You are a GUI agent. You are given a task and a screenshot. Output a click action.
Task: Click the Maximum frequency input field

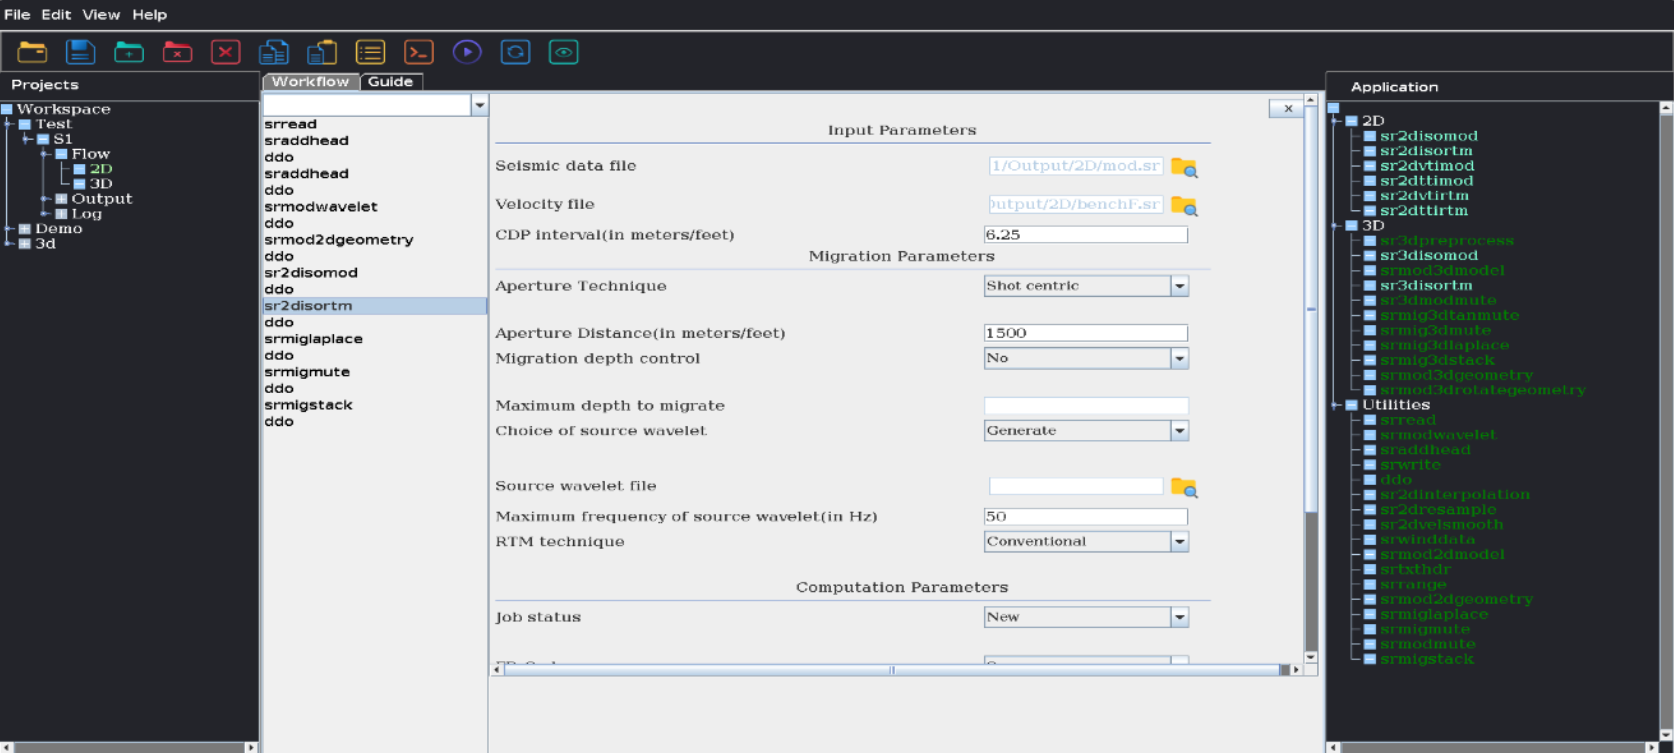pos(1086,517)
